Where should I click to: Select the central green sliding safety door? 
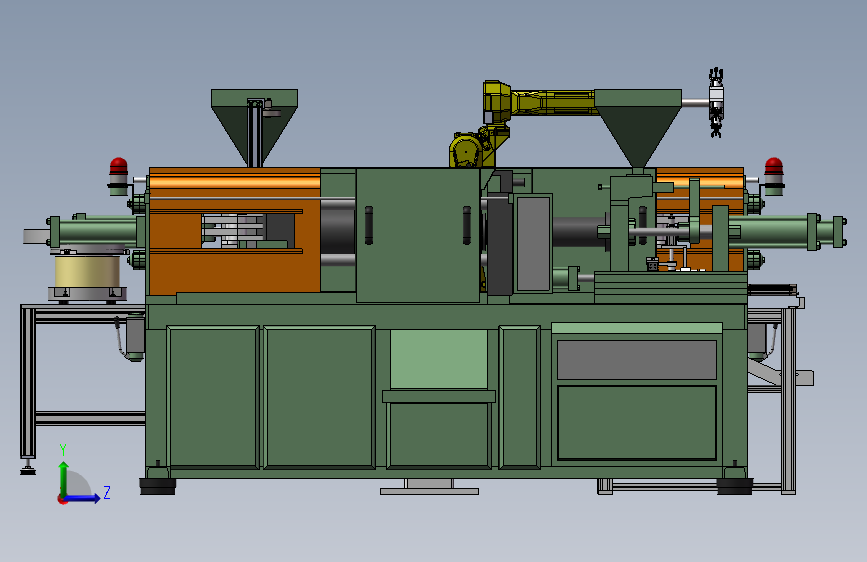point(417,236)
